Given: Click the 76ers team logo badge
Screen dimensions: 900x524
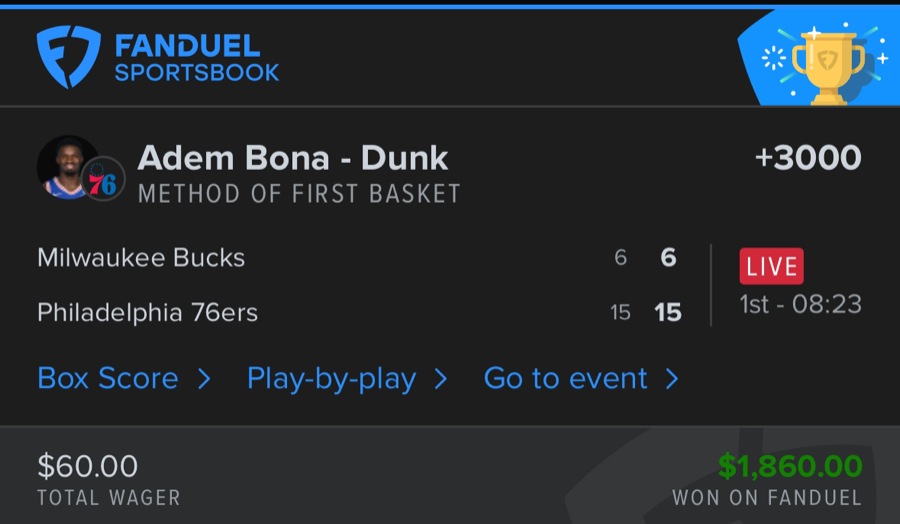Looking at the screenshot, I should pyautogui.click(x=102, y=180).
